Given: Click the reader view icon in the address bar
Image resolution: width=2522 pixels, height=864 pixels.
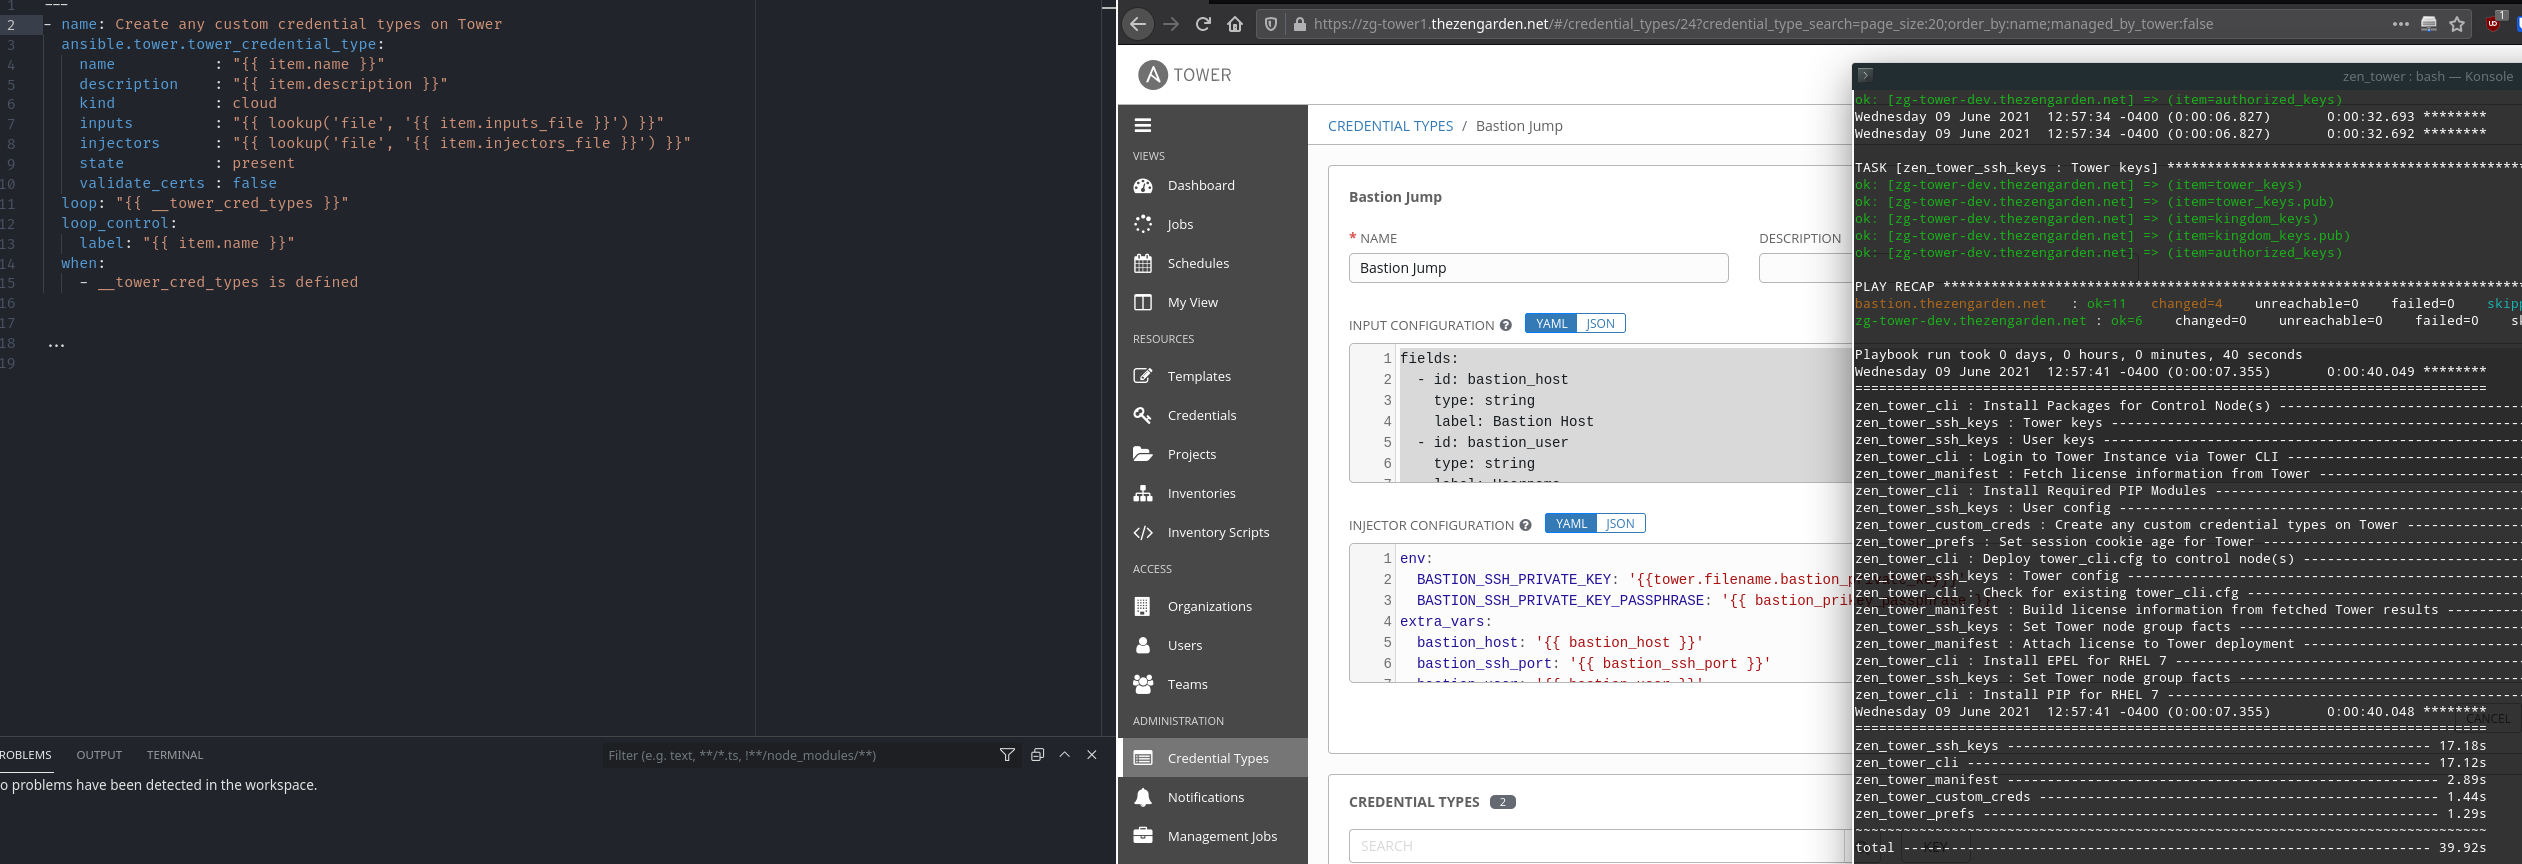Looking at the screenshot, I should [x=2428, y=24].
